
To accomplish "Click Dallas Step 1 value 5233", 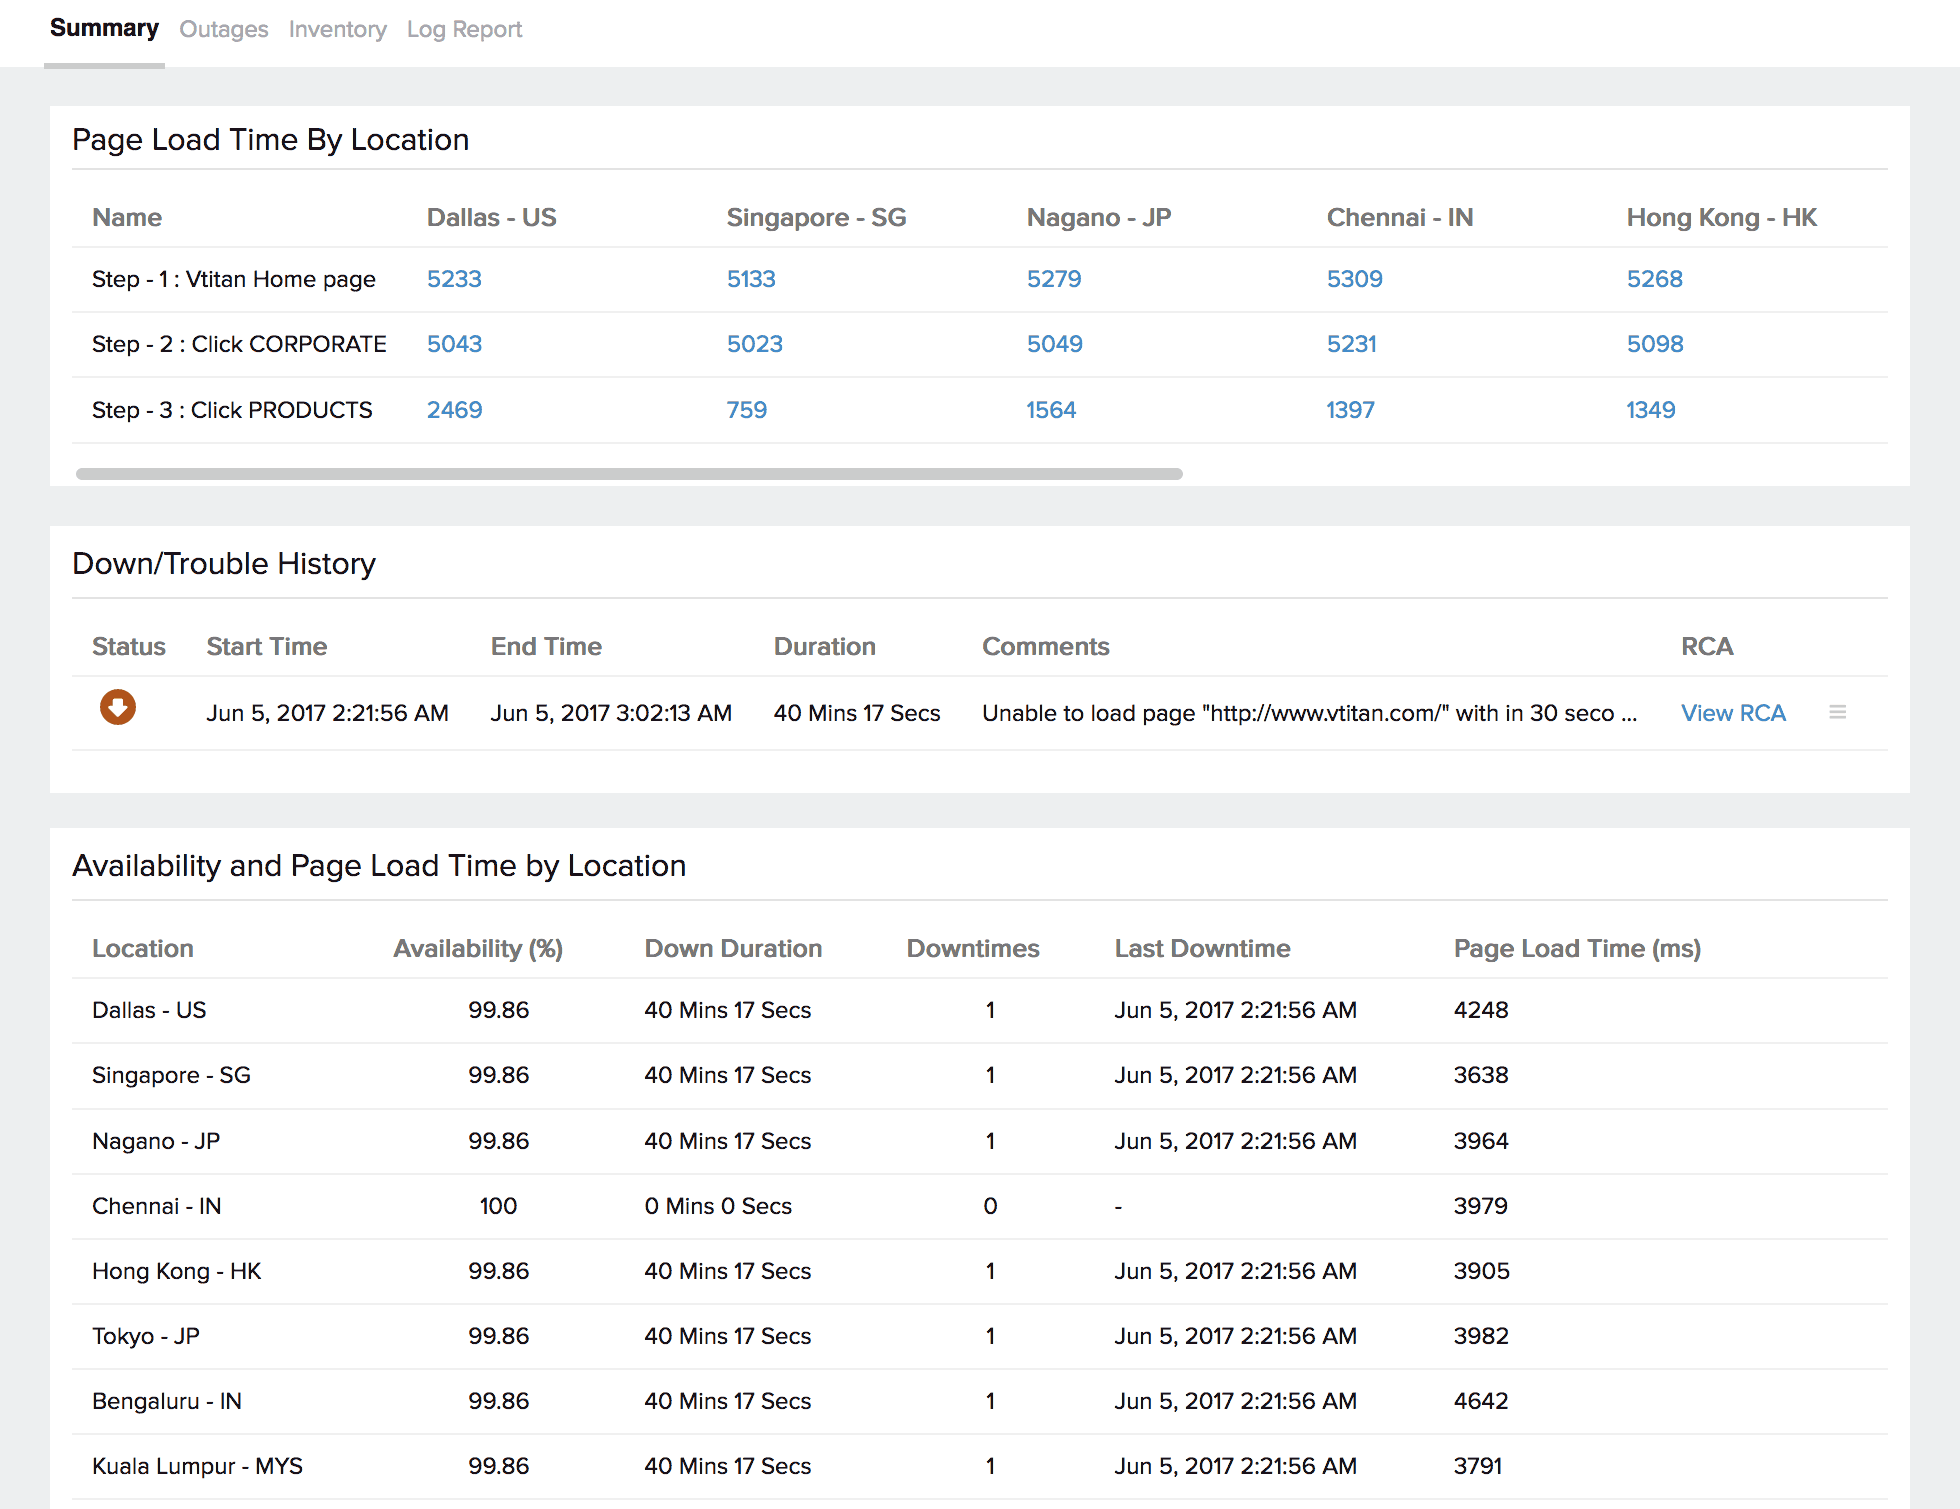I will [x=454, y=279].
